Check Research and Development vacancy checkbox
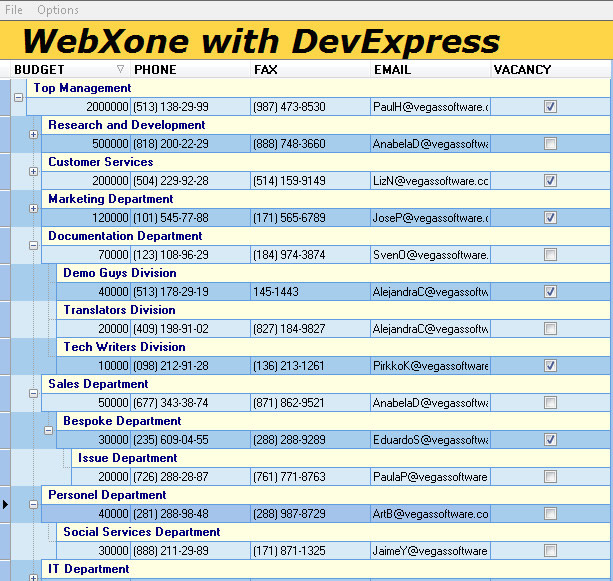The width and height of the screenshot is (613, 581). [x=550, y=143]
